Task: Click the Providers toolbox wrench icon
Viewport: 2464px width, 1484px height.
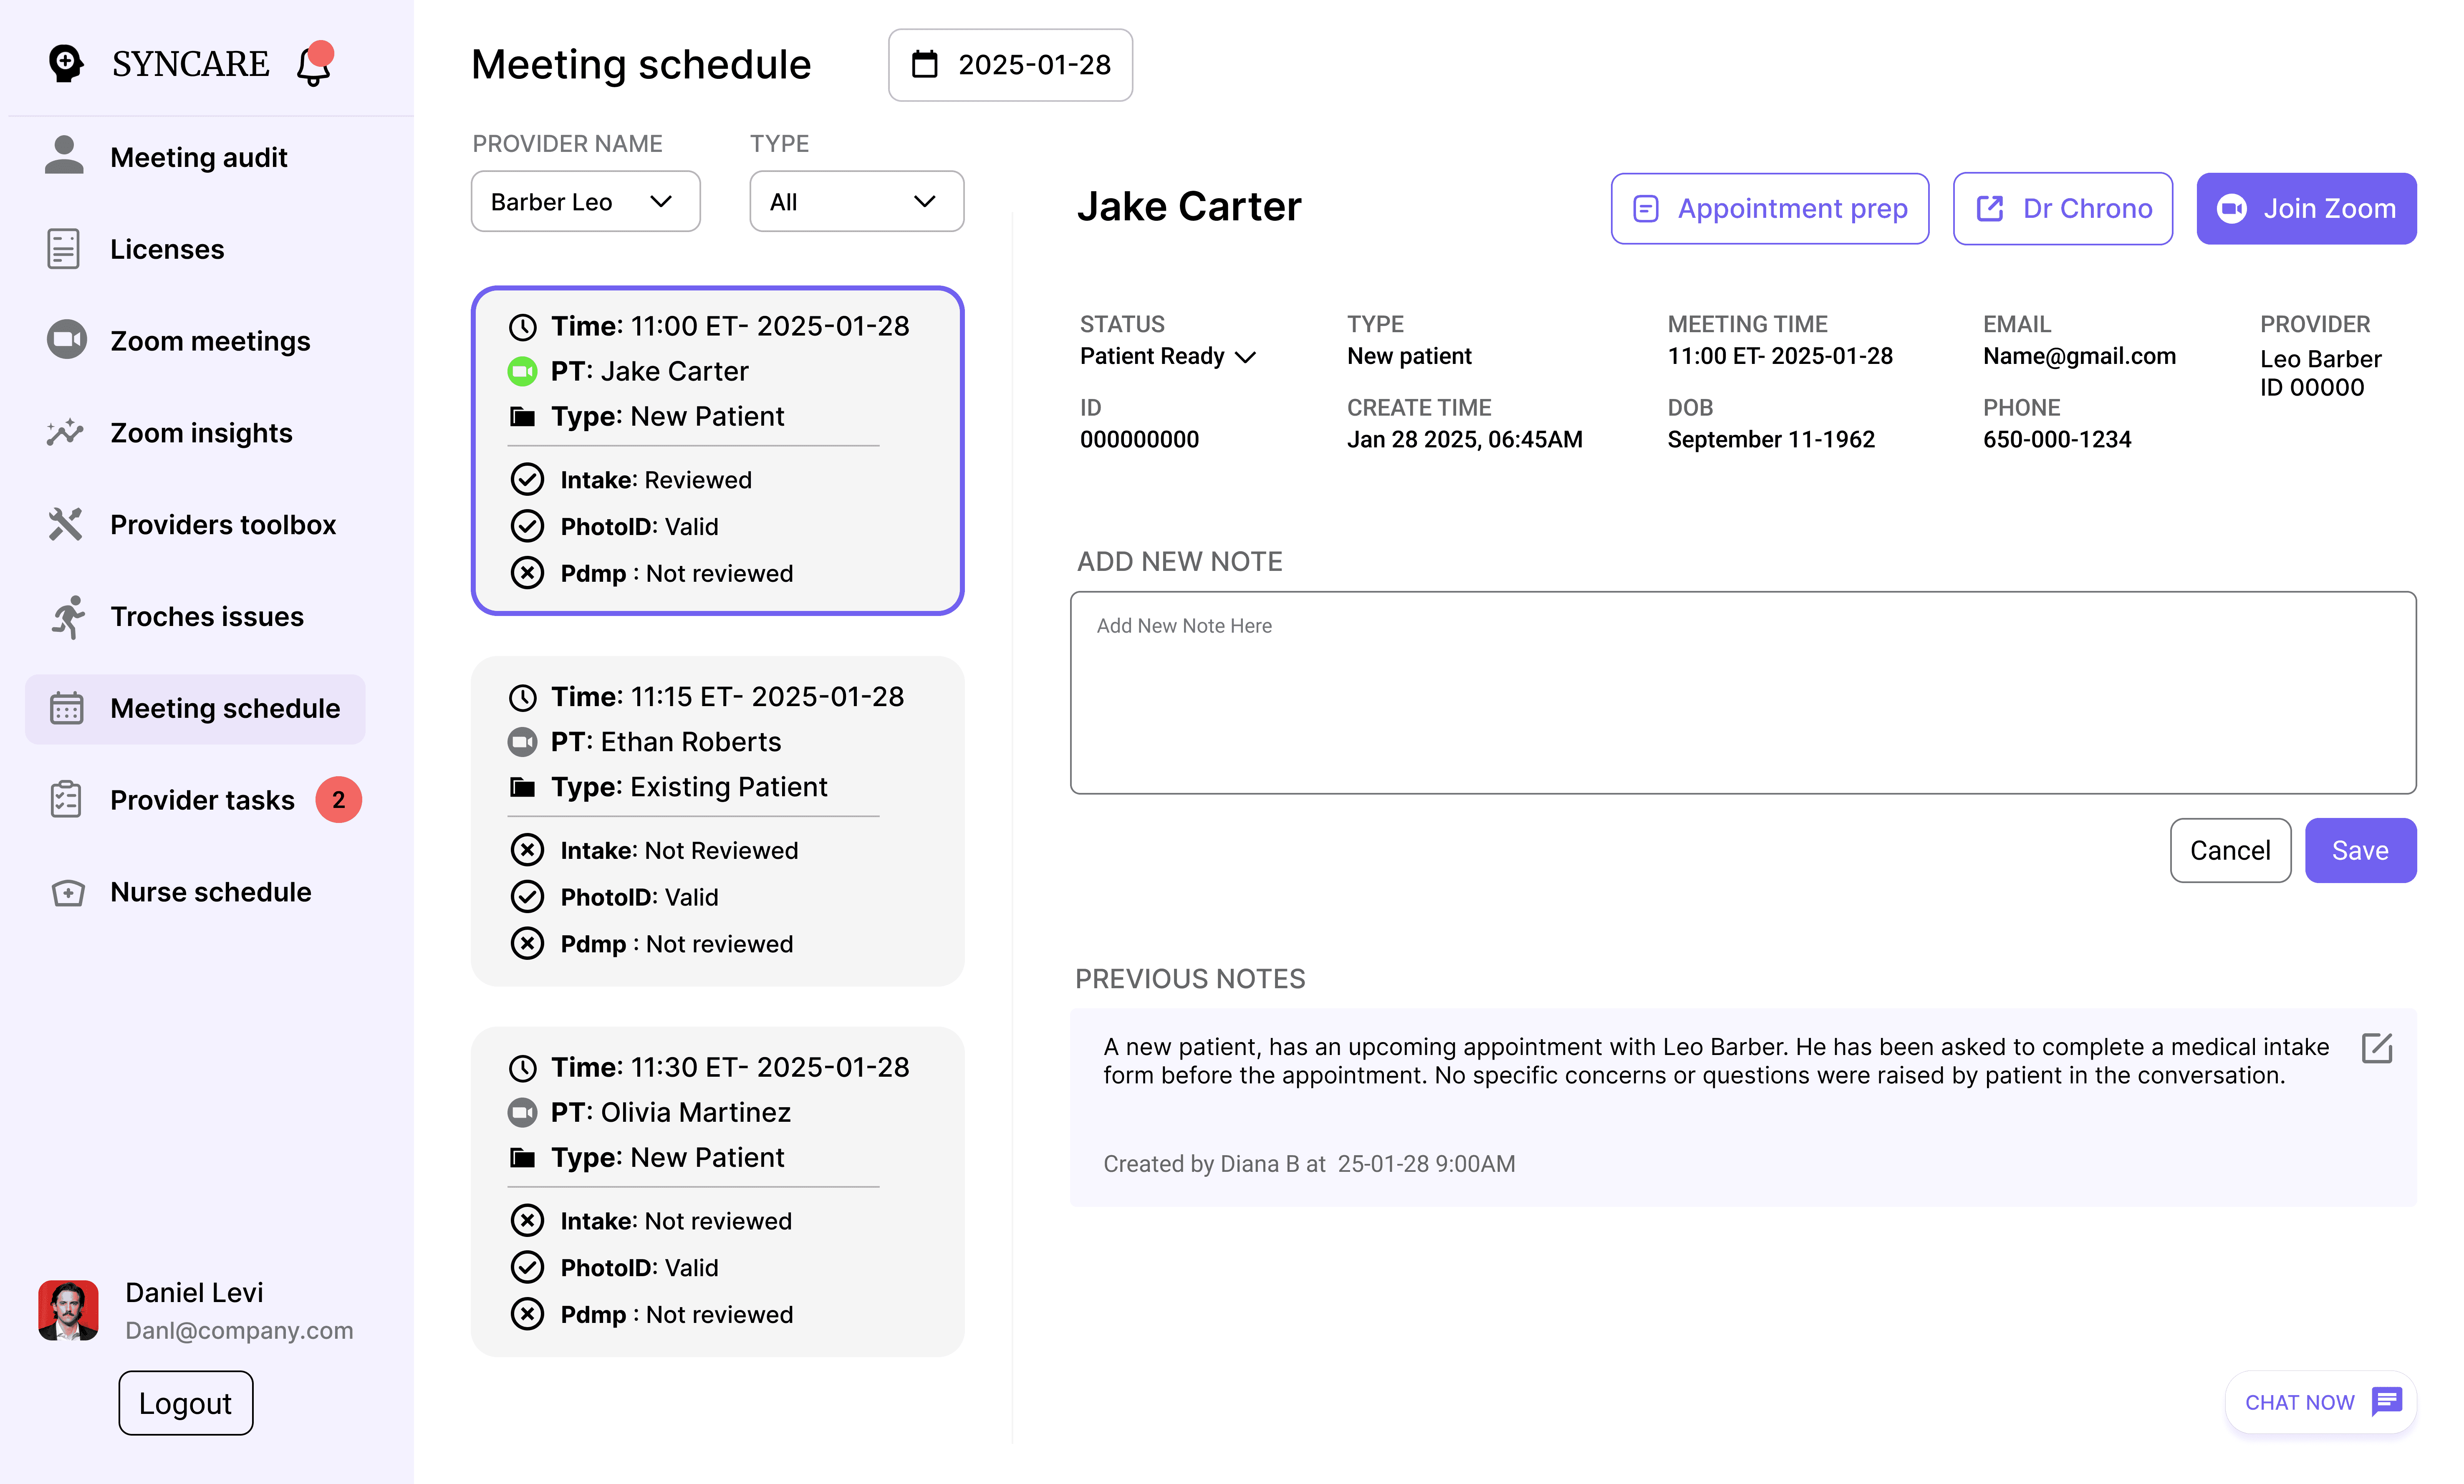Action: 66,524
